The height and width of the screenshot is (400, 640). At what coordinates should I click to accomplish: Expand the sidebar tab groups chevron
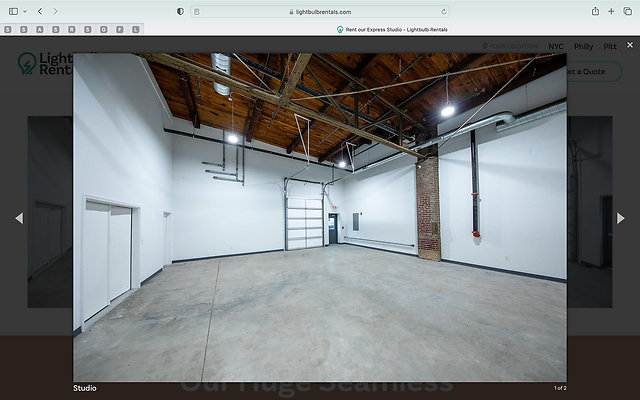pyautogui.click(x=24, y=11)
